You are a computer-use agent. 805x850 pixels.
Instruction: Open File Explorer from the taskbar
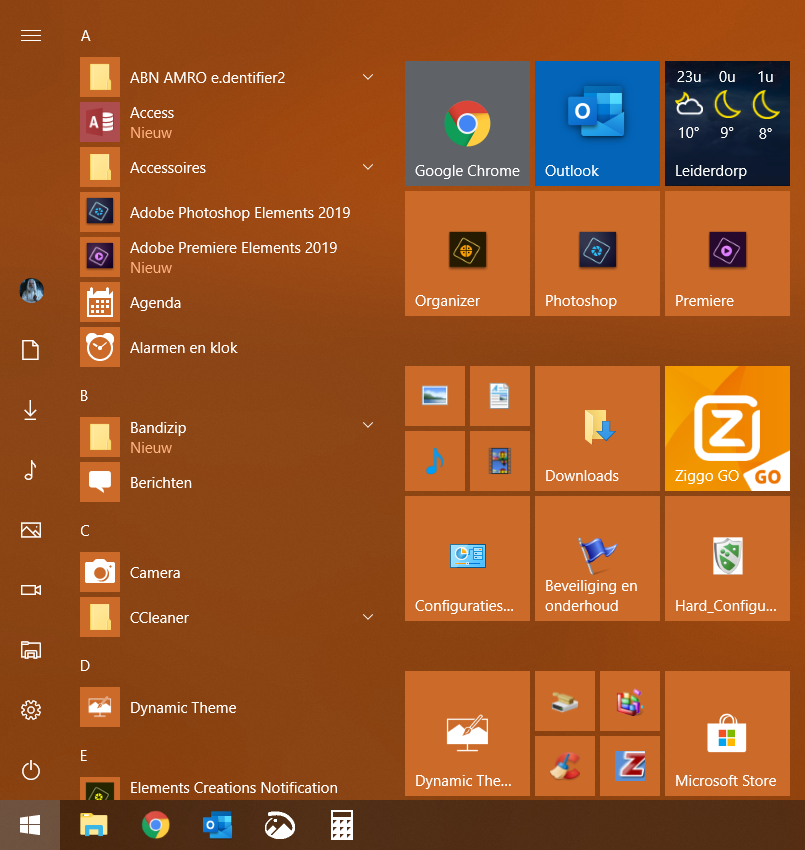click(x=94, y=825)
